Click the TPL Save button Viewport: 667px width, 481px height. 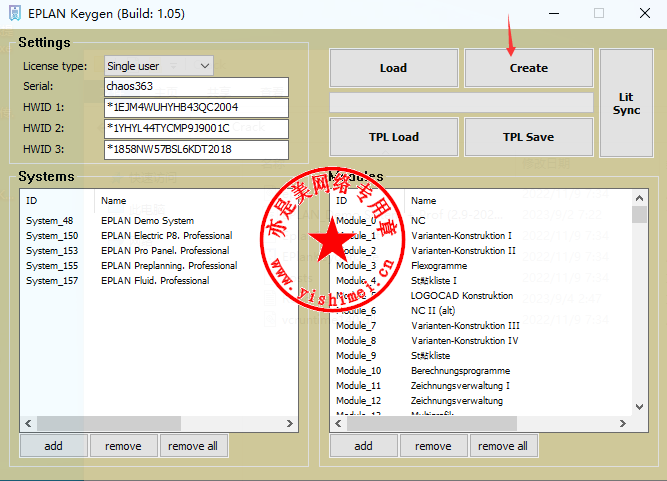(x=529, y=137)
